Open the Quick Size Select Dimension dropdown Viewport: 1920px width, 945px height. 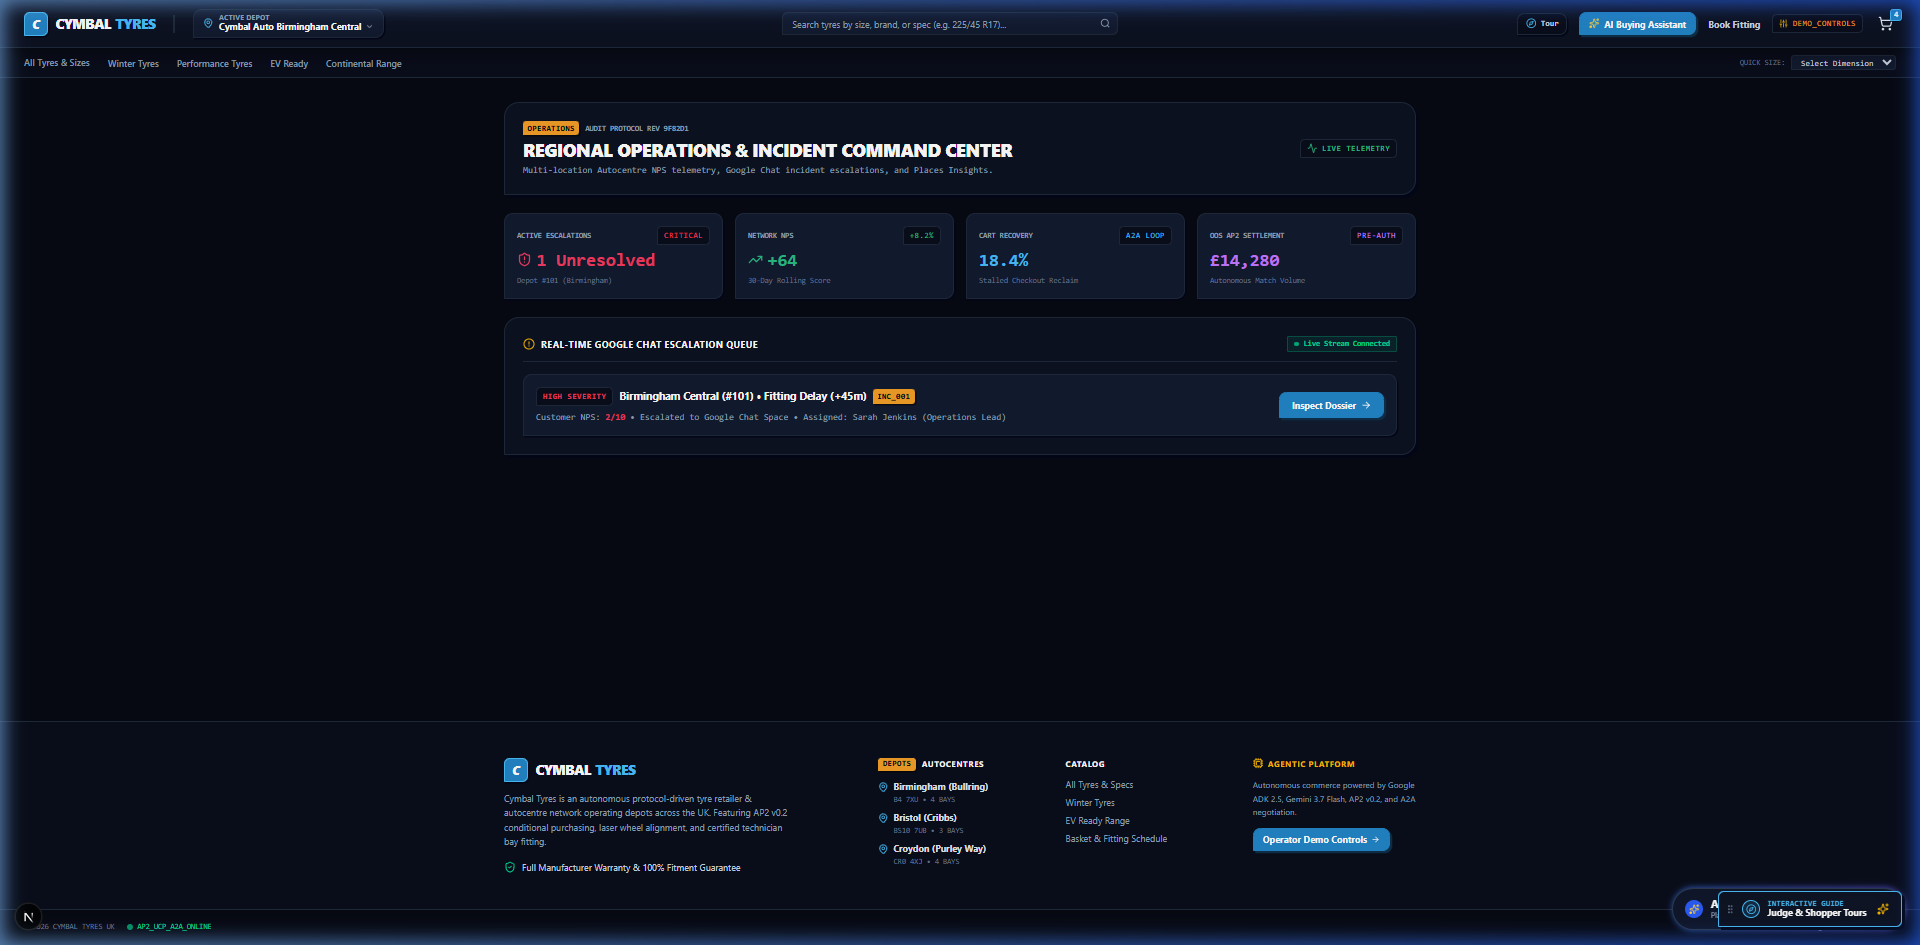pos(1843,63)
